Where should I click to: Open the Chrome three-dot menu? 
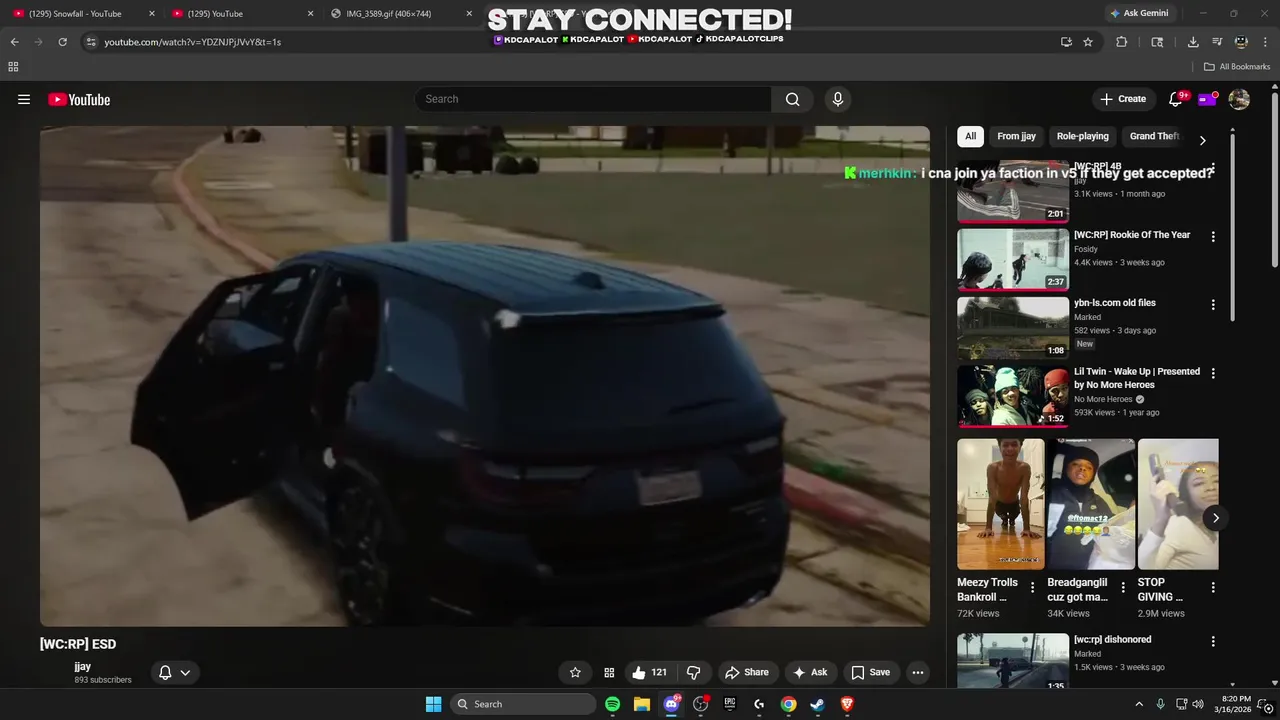click(1265, 42)
